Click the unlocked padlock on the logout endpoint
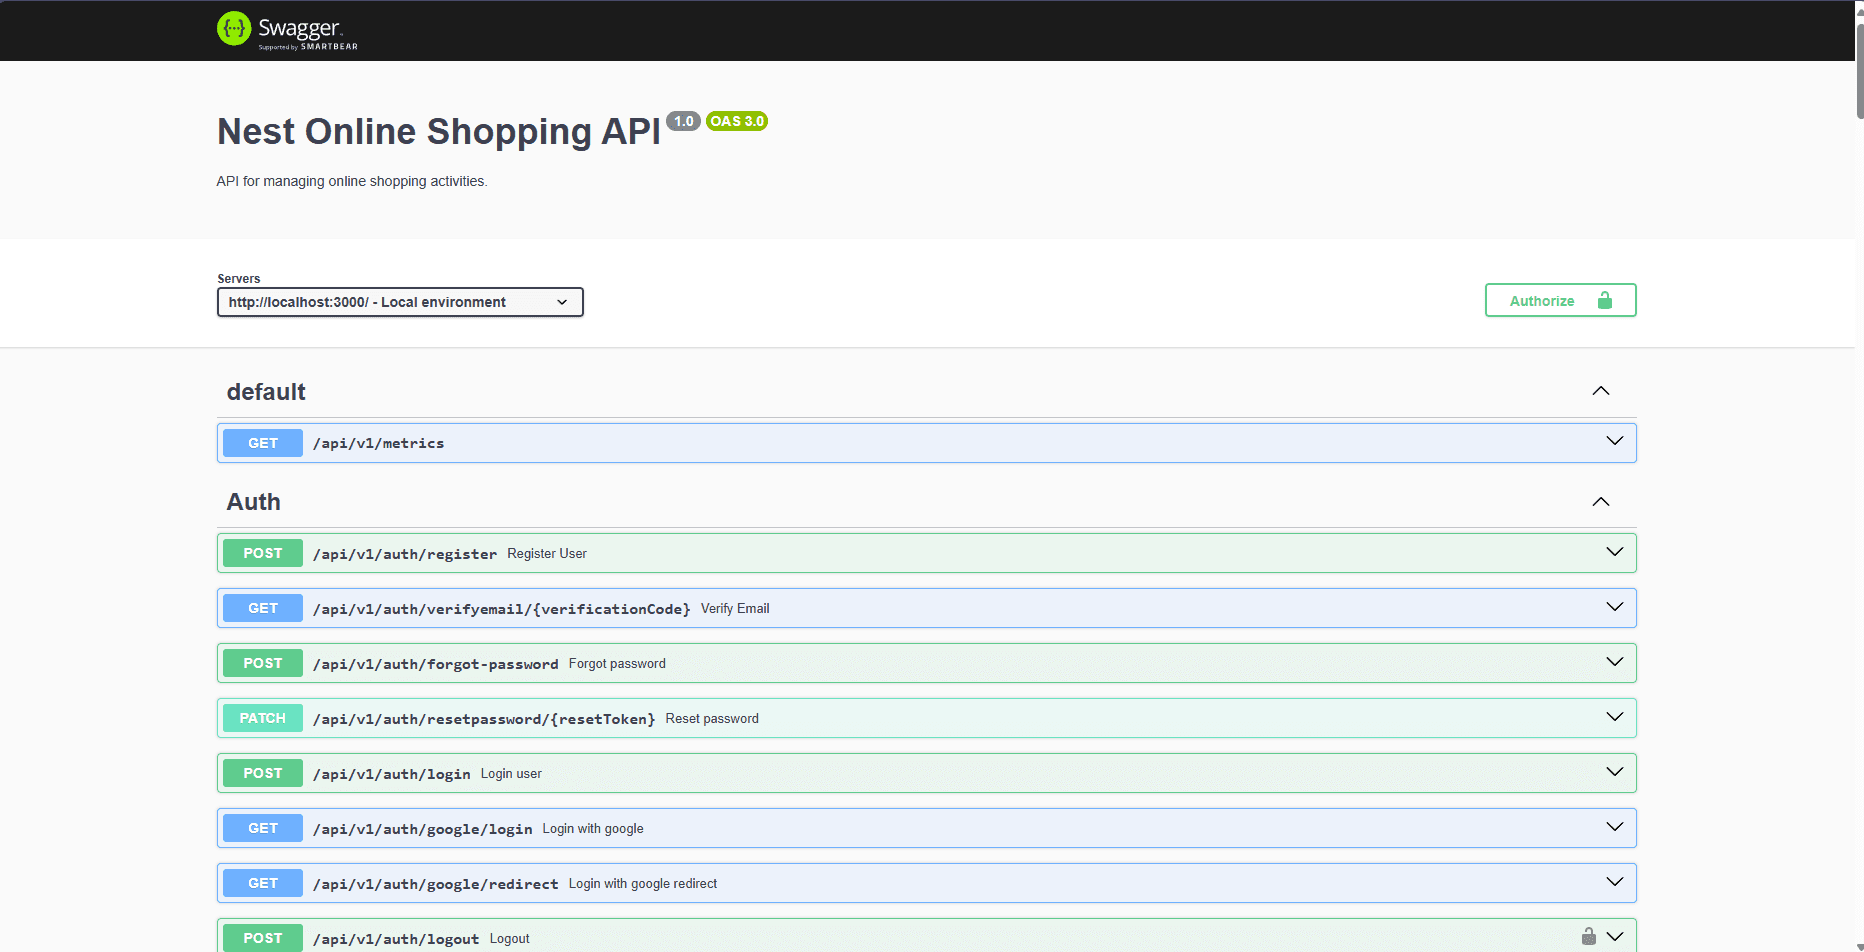The height and width of the screenshot is (952, 1864). [1589, 936]
